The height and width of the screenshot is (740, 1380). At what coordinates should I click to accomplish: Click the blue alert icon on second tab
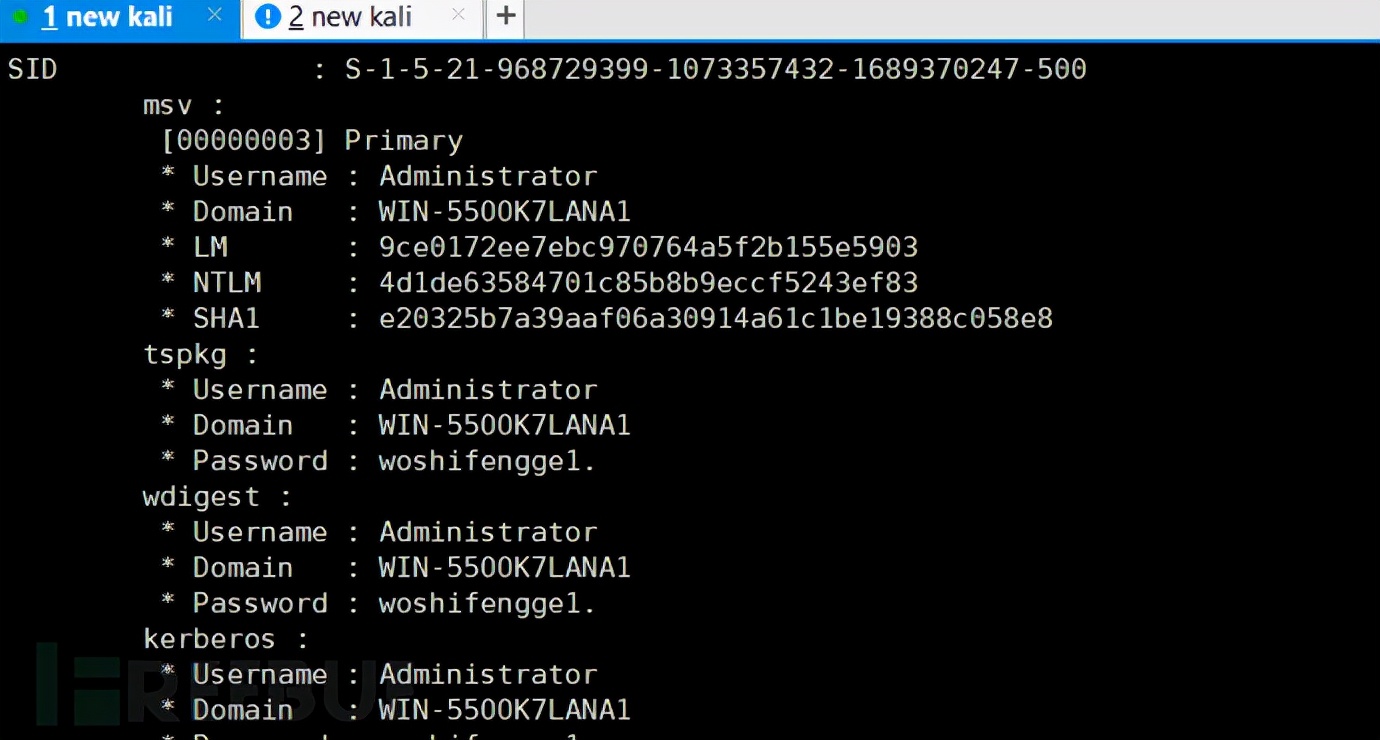(267, 17)
